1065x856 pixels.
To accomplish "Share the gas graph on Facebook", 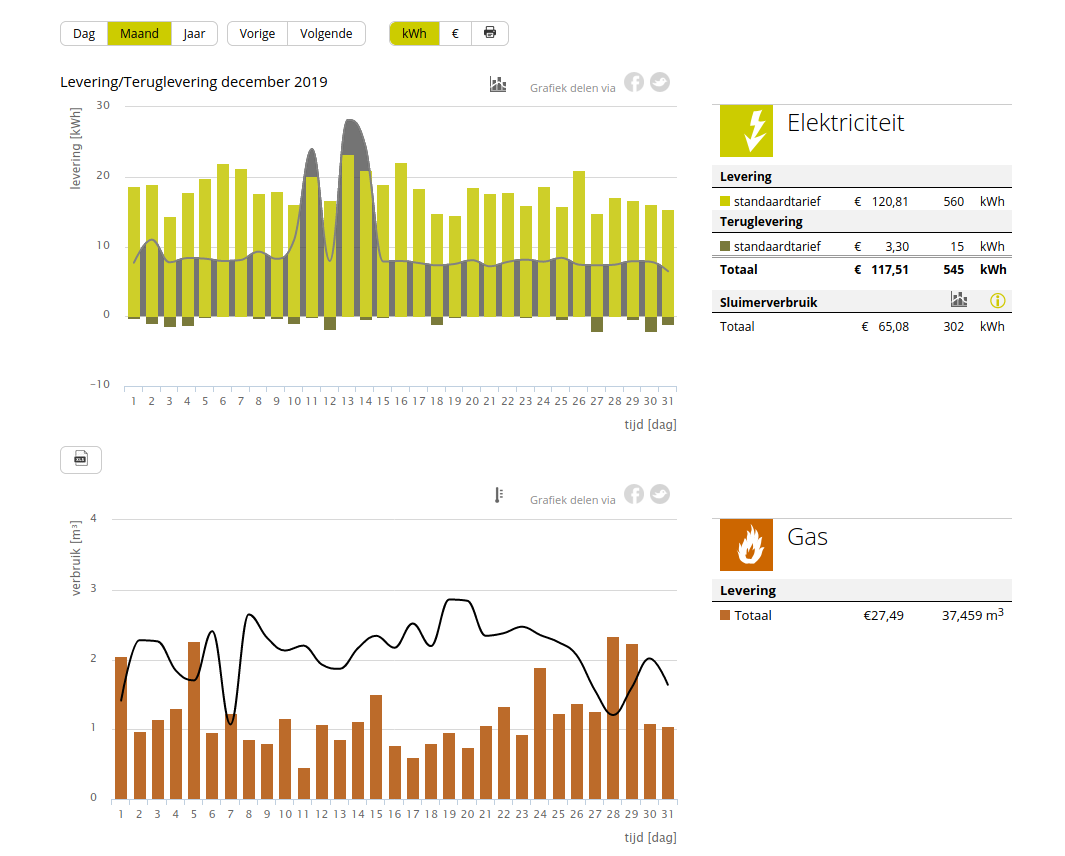I will (x=634, y=494).
